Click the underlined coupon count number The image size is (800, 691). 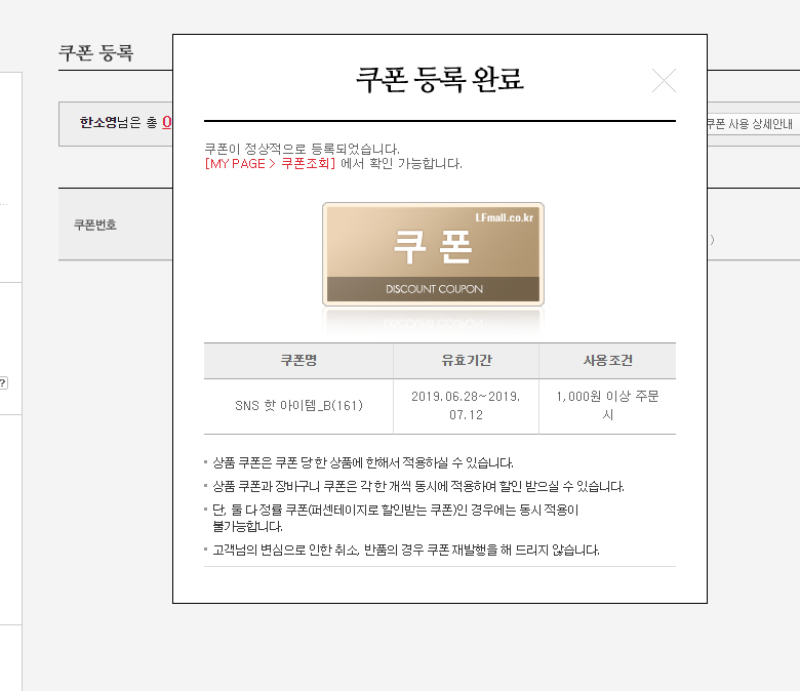pos(167,123)
